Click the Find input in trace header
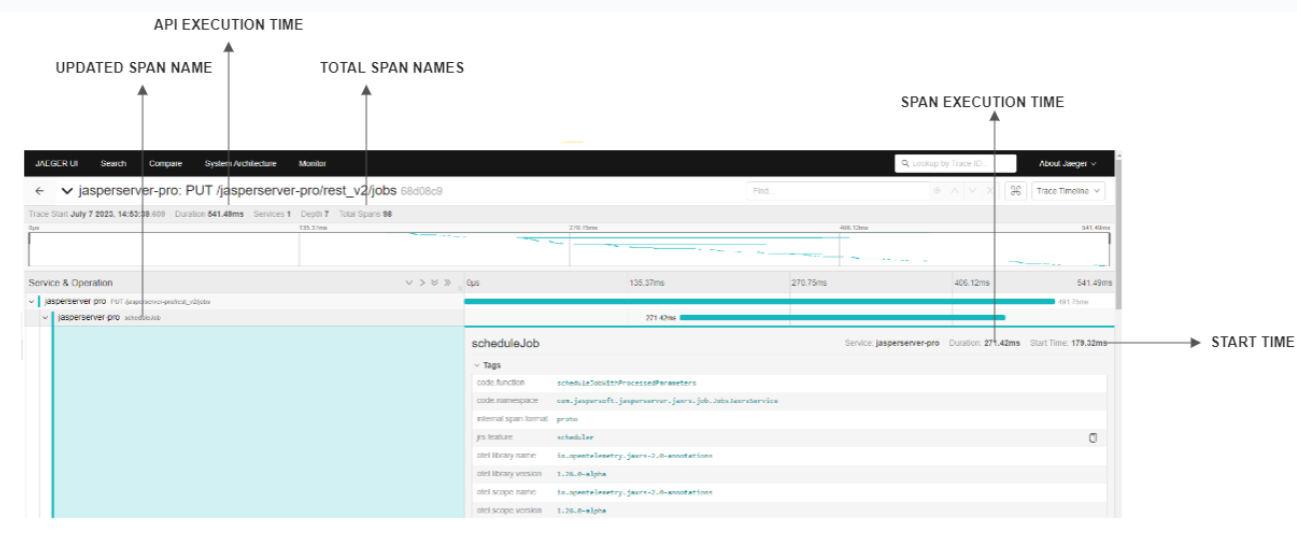The image size is (1297, 542). pos(836,190)
